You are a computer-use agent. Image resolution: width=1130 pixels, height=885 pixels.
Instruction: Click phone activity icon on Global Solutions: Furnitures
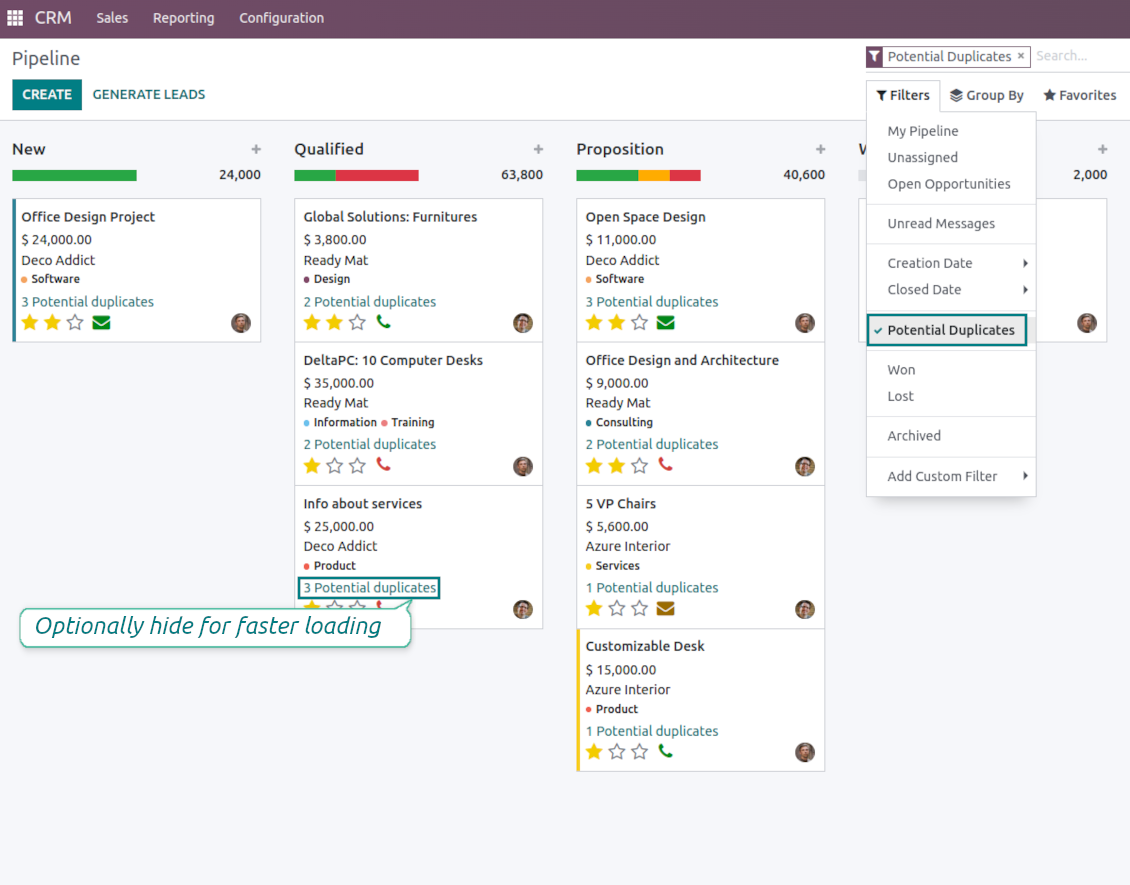383,322
